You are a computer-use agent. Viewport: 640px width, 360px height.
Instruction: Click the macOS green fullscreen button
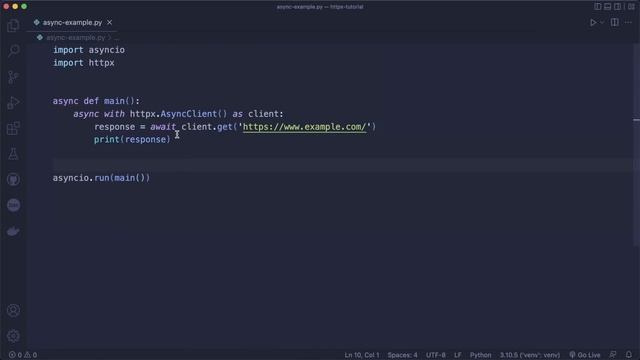[24, 6]
